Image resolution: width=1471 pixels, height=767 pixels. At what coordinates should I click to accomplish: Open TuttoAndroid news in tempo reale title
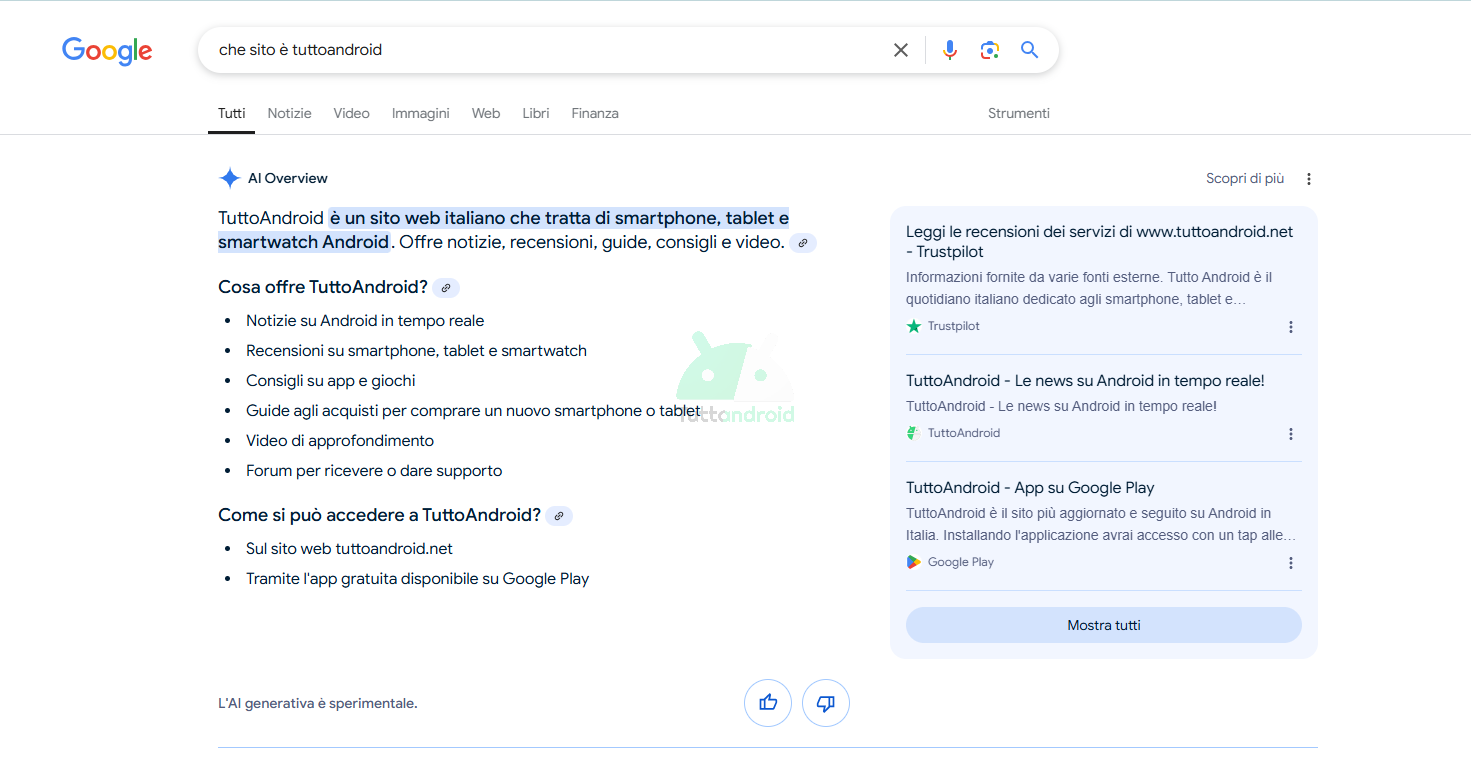click(1085, 381)
